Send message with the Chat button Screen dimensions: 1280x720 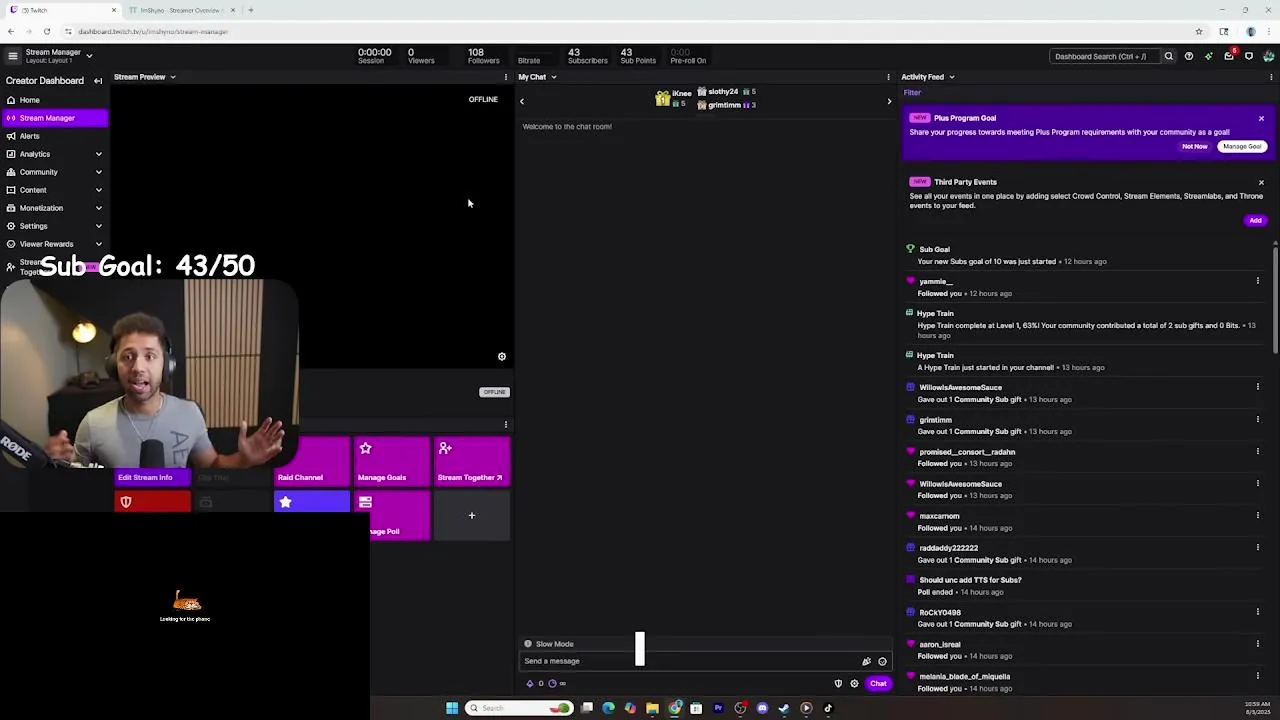click(878, 684)
